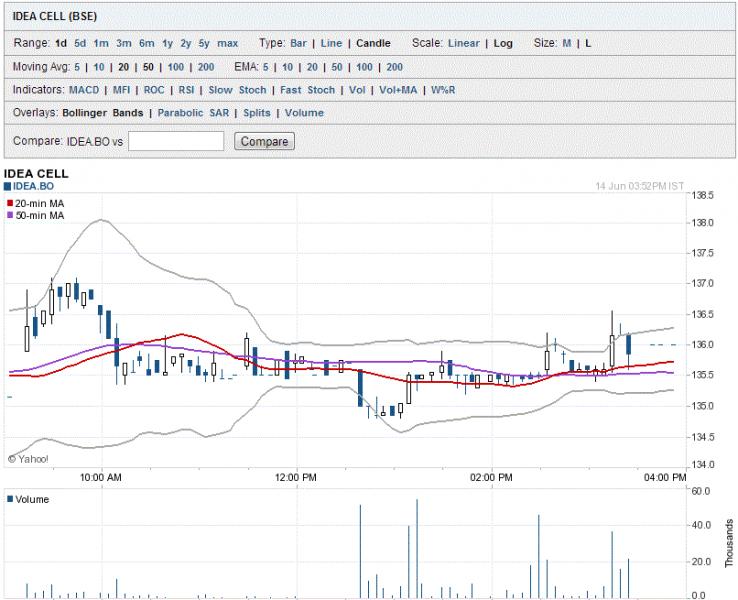Viewport: 738px width, 600px height.
Task: Open the IDEA.BO legend link
Action: 33,186
